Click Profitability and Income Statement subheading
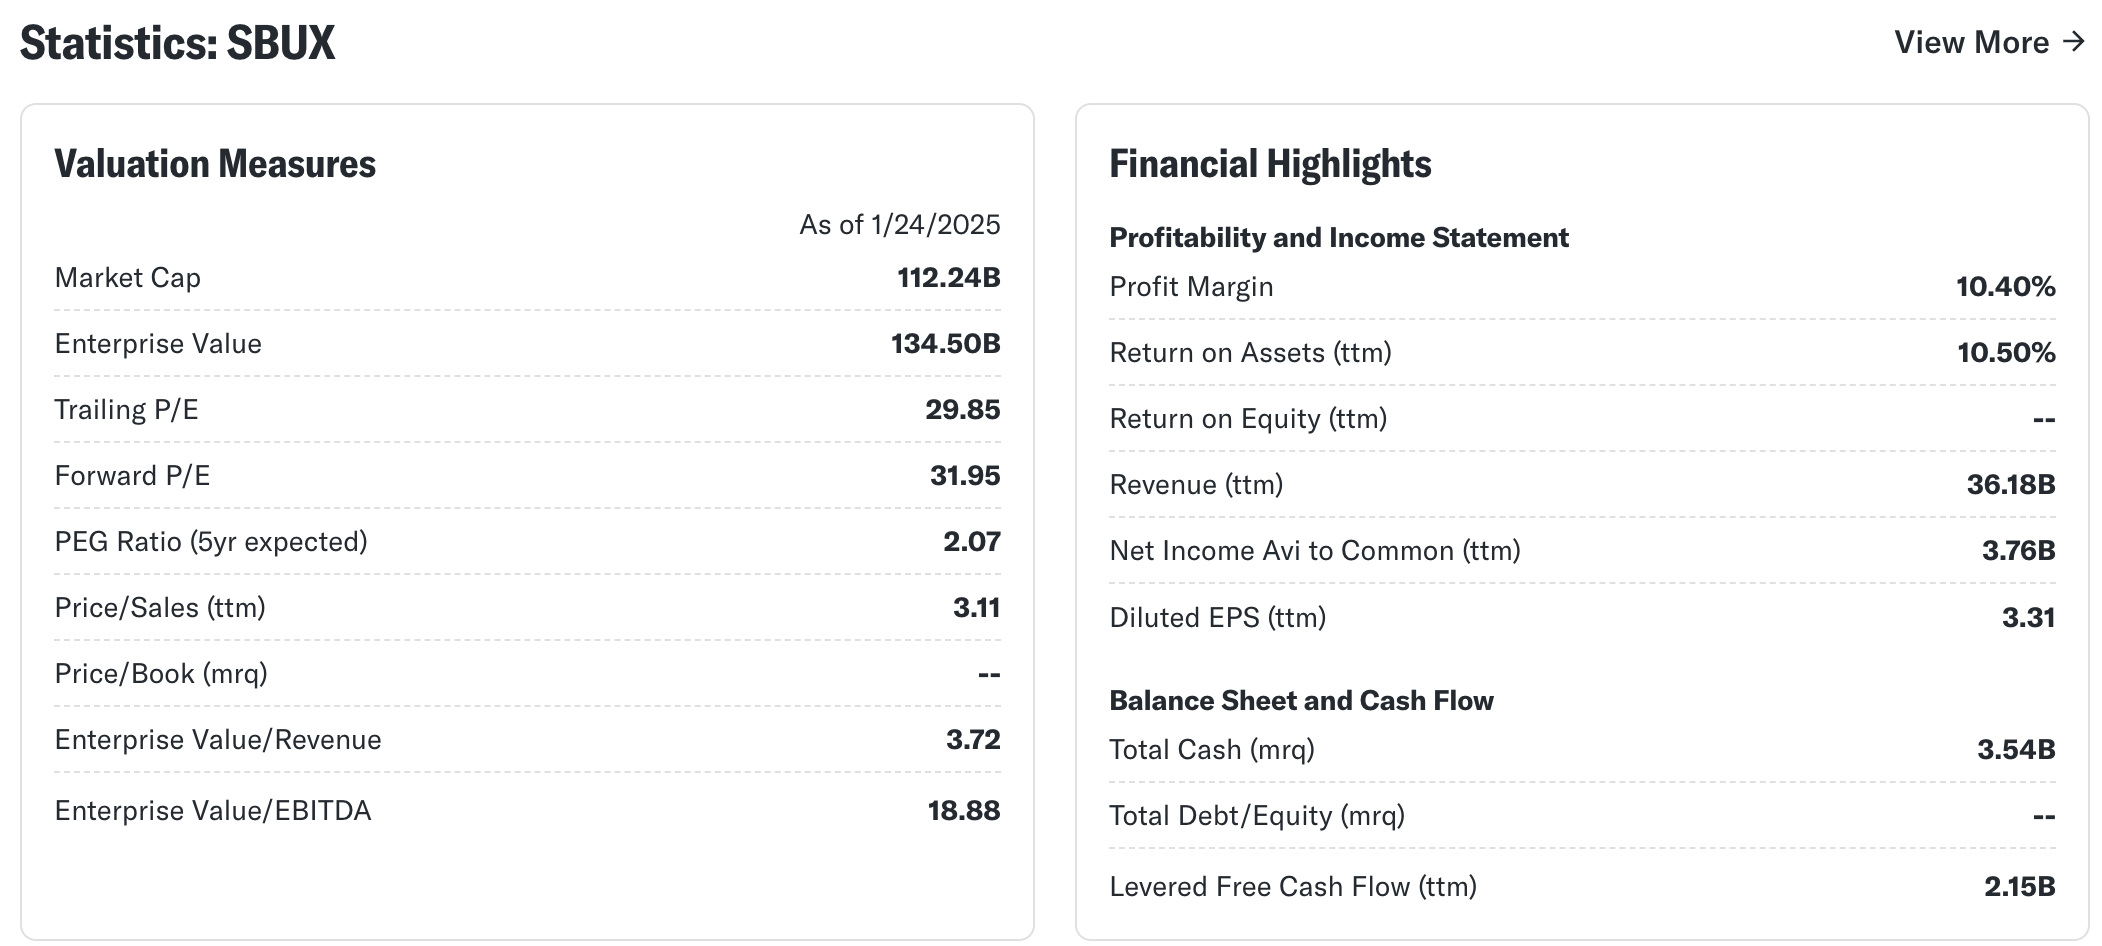Screen dimensions: 2102x946 (x=1339, y=238)
